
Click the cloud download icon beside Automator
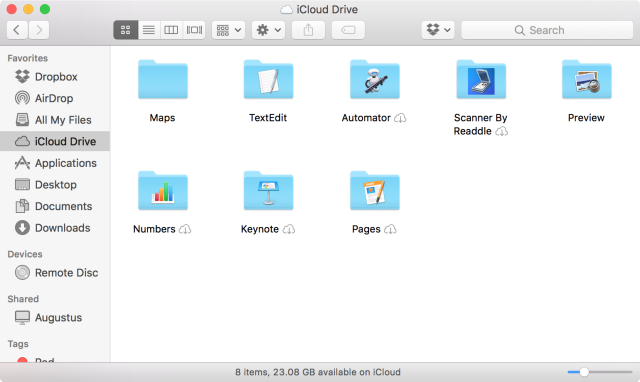pyautogui.click(x=400, y=118)
